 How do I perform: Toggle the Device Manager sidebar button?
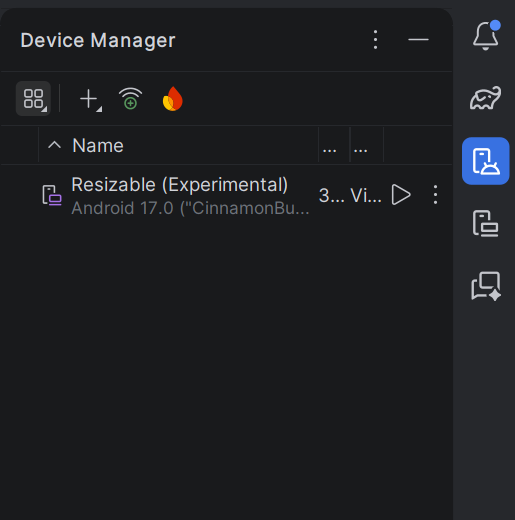click(x=486, y=161)
